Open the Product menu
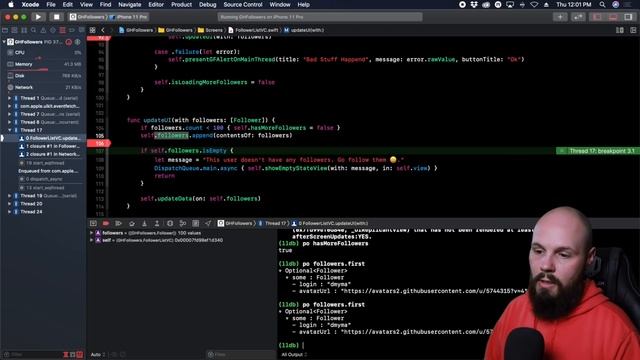Screen dimensions: 640x360 tap(182, 4)
